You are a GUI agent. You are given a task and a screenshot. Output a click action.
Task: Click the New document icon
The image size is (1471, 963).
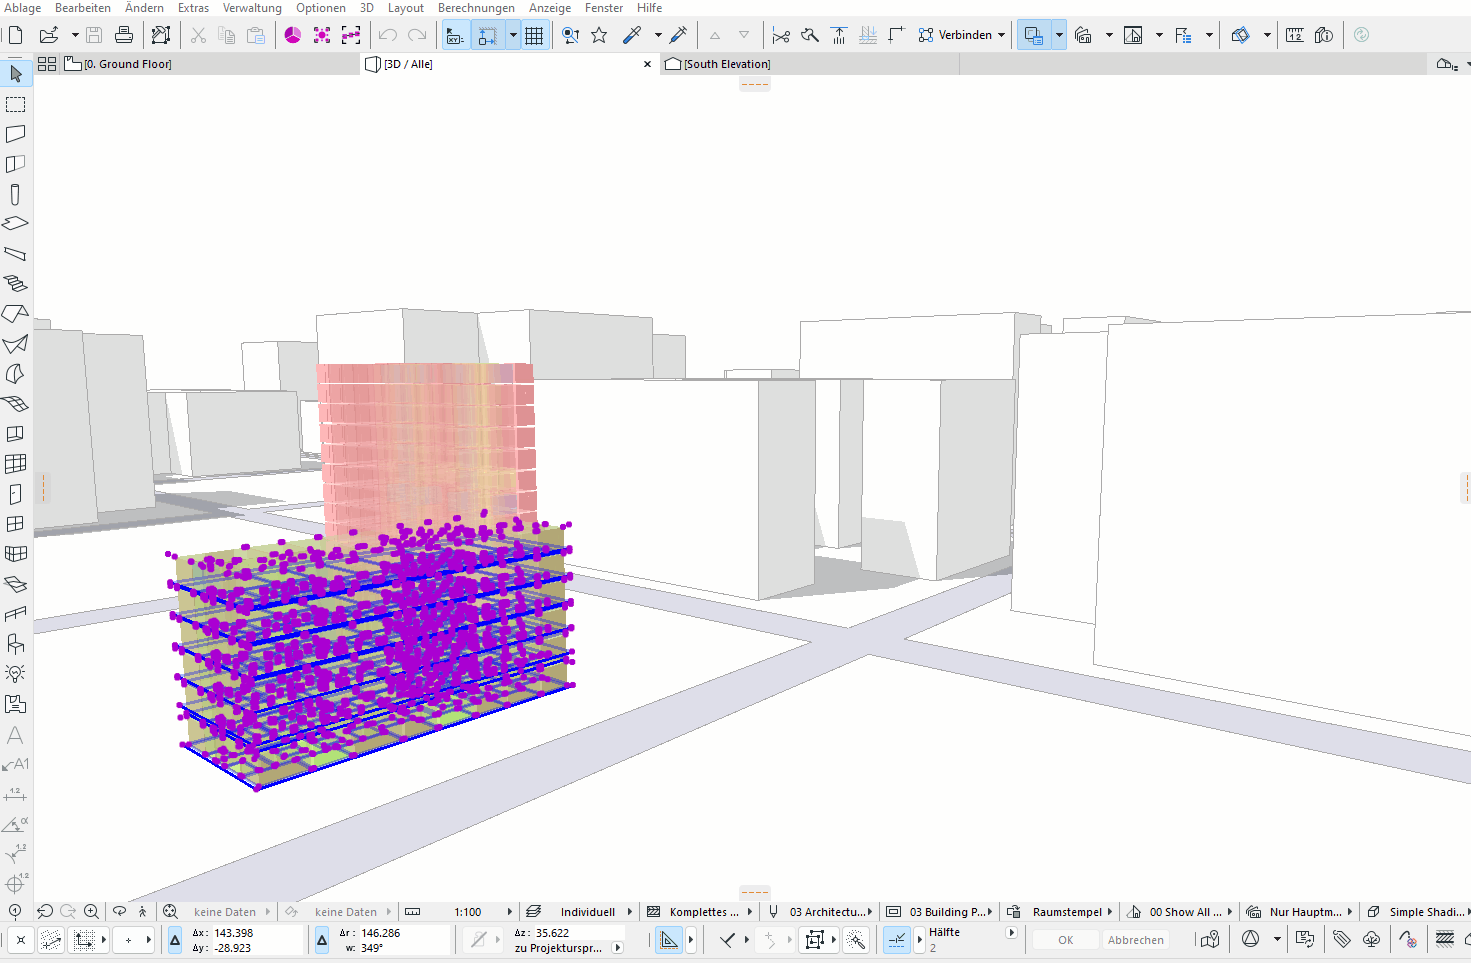(x=16, y=35)
